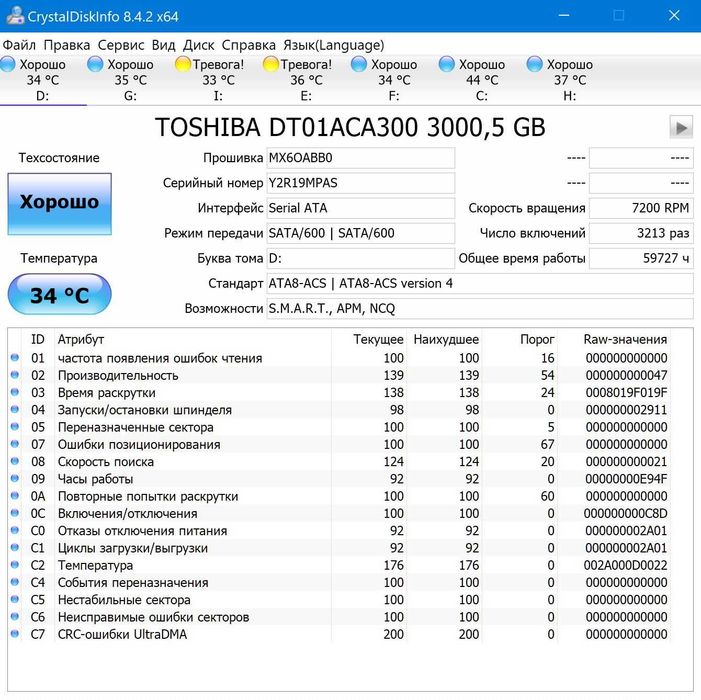The height and width of the screenshot is (700, 701).
Task: Select disk E: yellow warning orb
Action: click(271, 64)
